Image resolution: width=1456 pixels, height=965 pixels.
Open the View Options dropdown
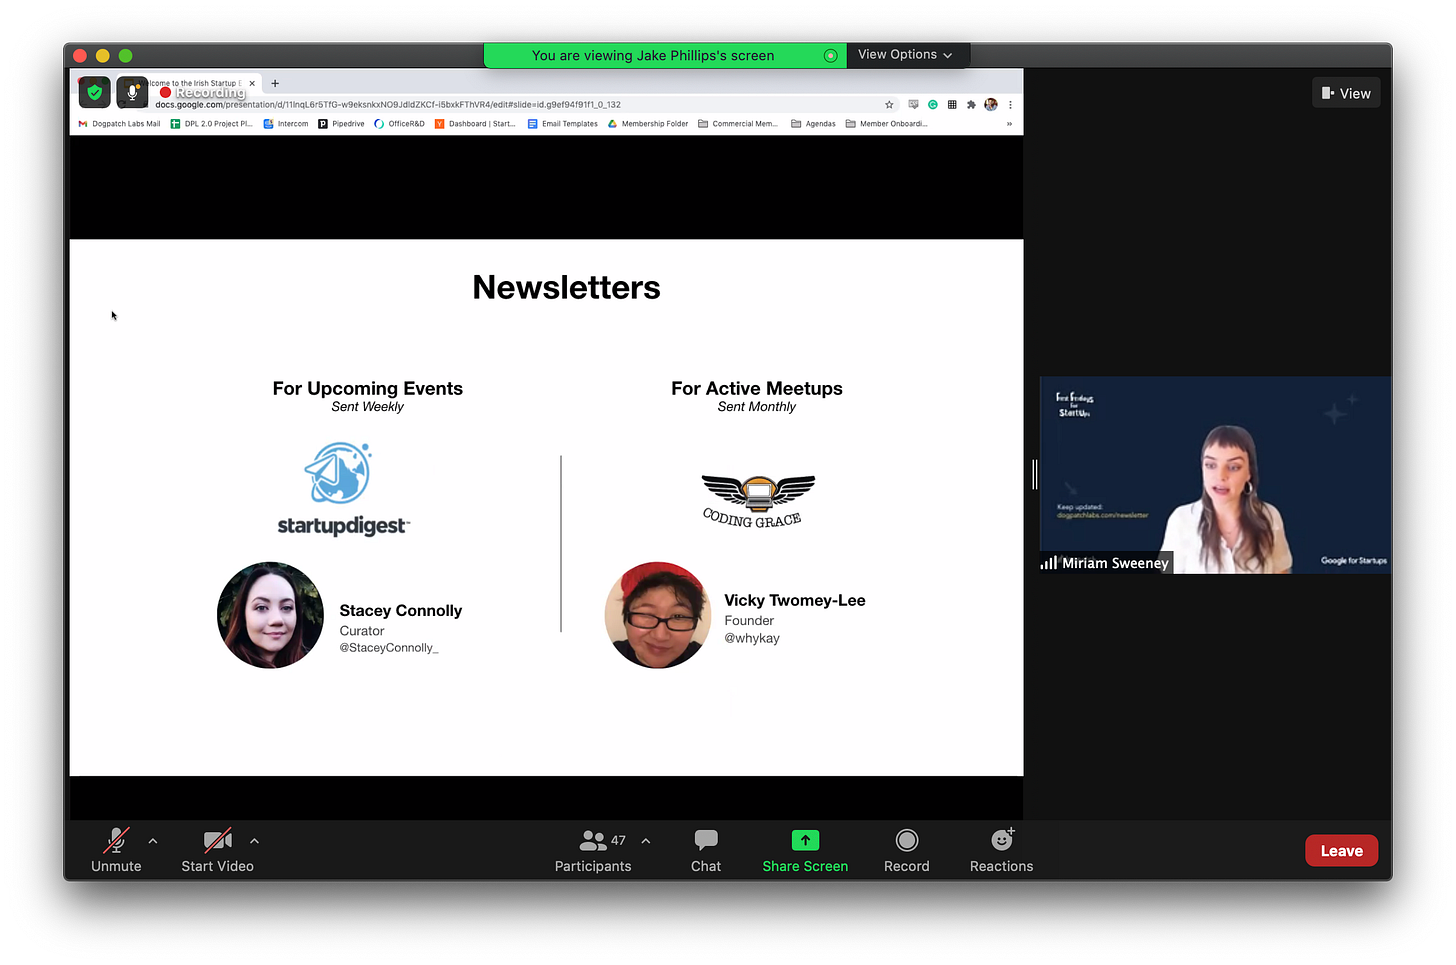(905, 55)
